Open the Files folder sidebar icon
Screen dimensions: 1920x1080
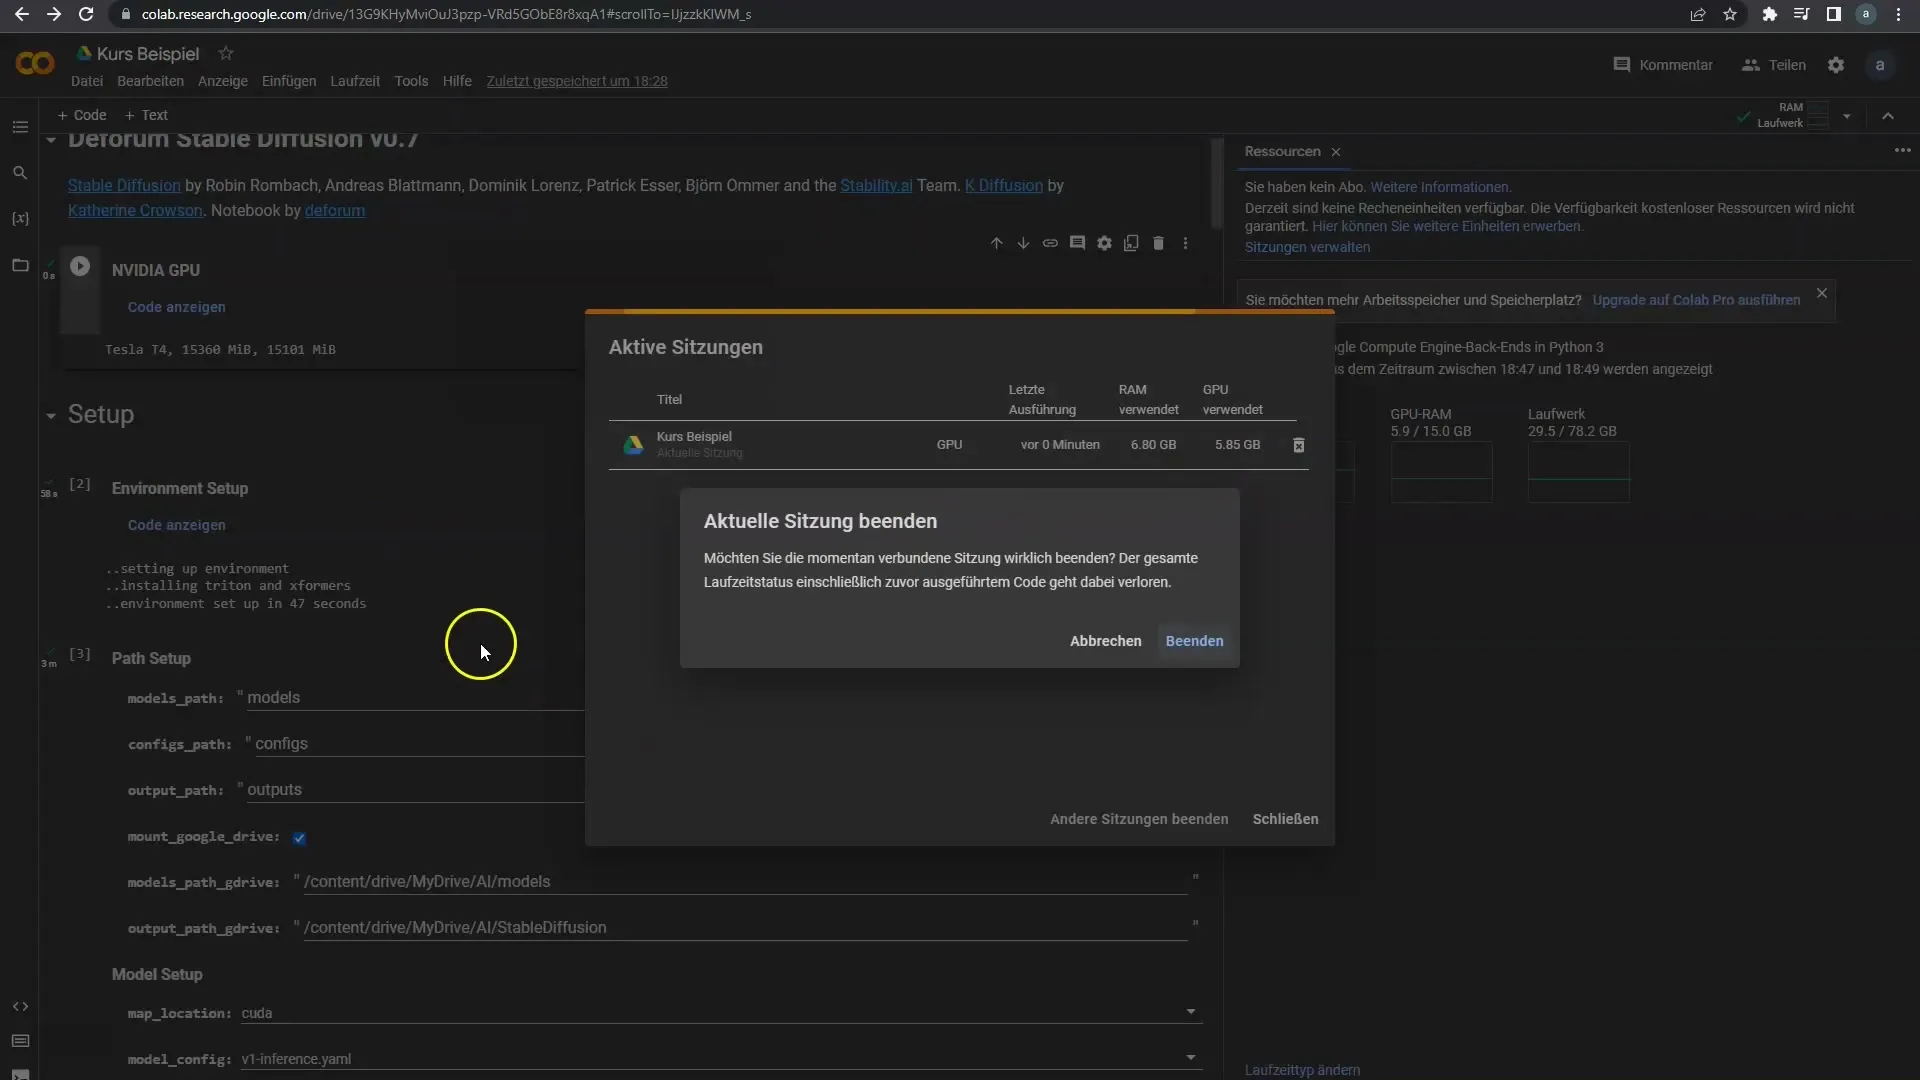20,265
